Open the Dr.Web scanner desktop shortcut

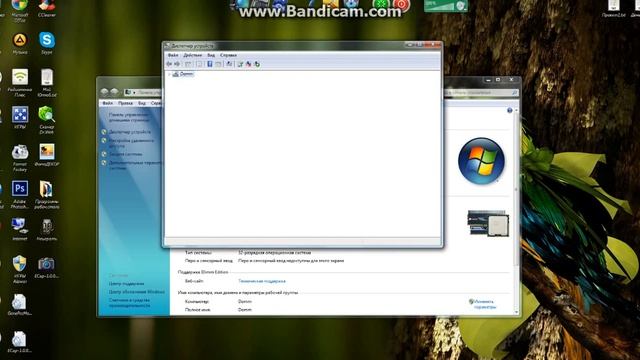click(47, 120)
